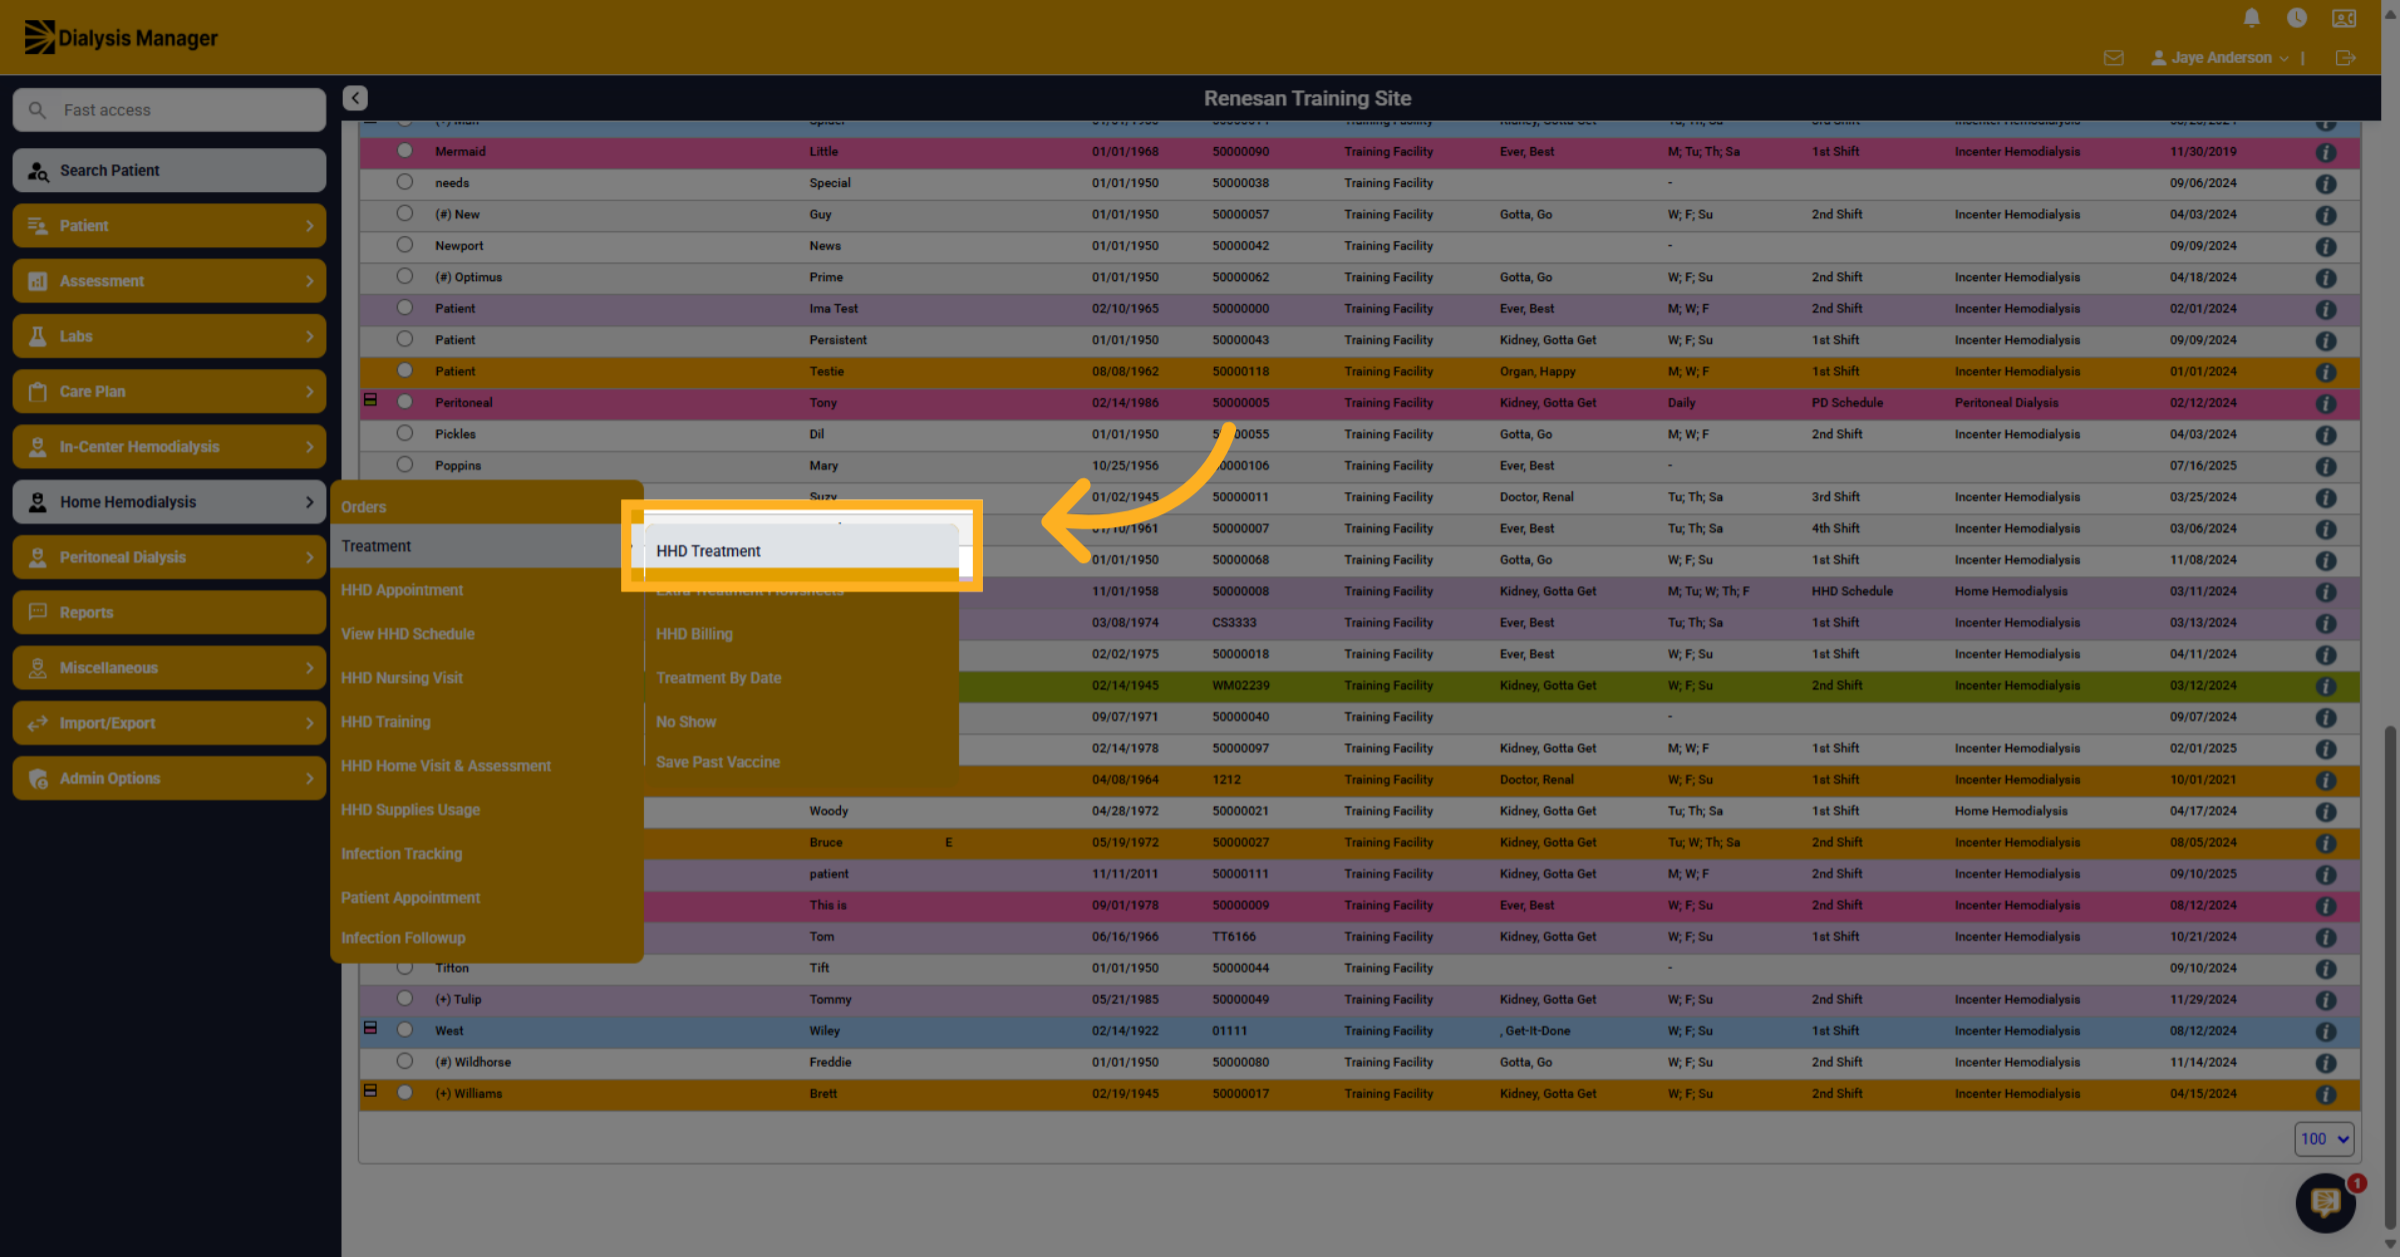Screen dimensions: 2400x1257
Task: Expand the Labs sidebar menu
Action: click(169, 336)
